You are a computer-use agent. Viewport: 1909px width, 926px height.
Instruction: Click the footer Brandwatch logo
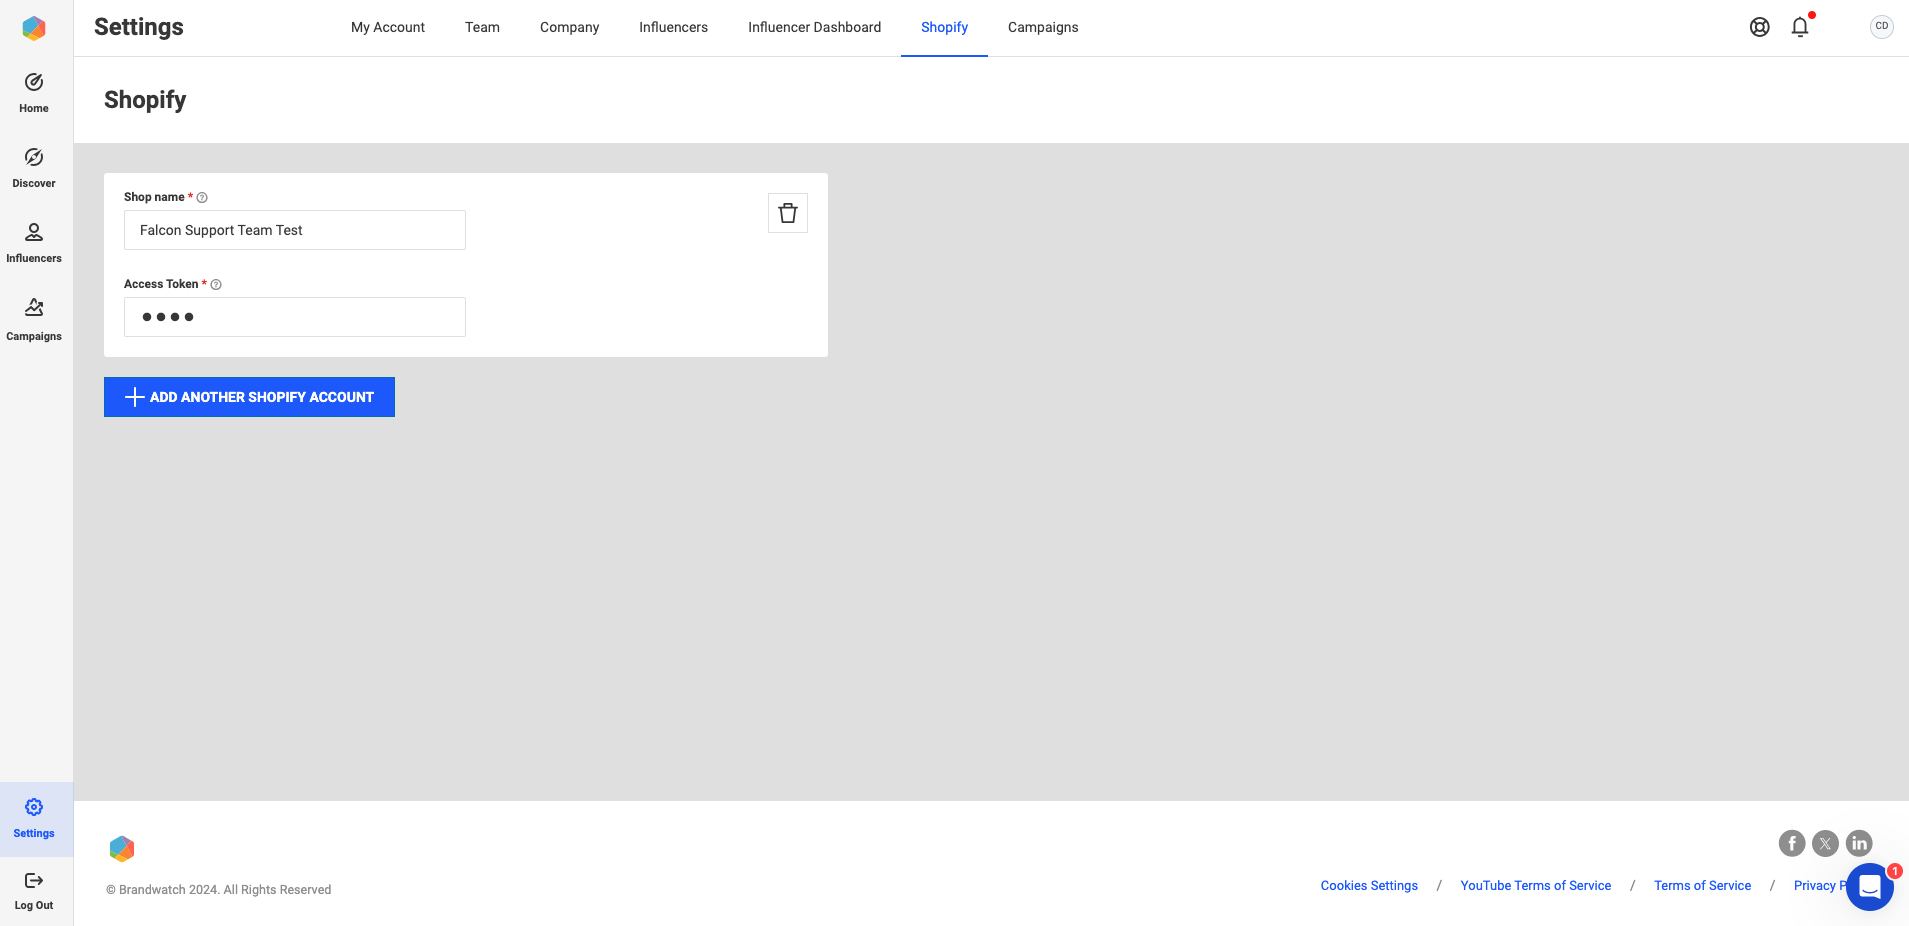122,849
